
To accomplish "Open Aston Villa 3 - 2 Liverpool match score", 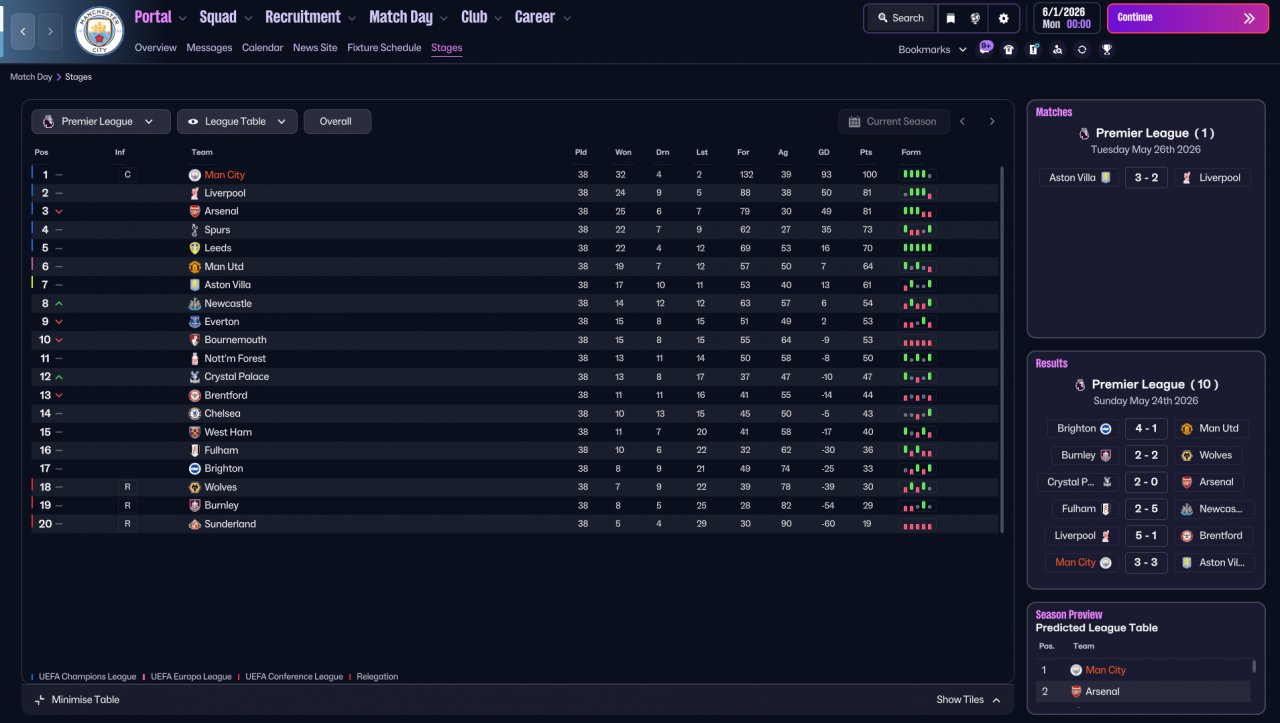I will point(1145,178).
